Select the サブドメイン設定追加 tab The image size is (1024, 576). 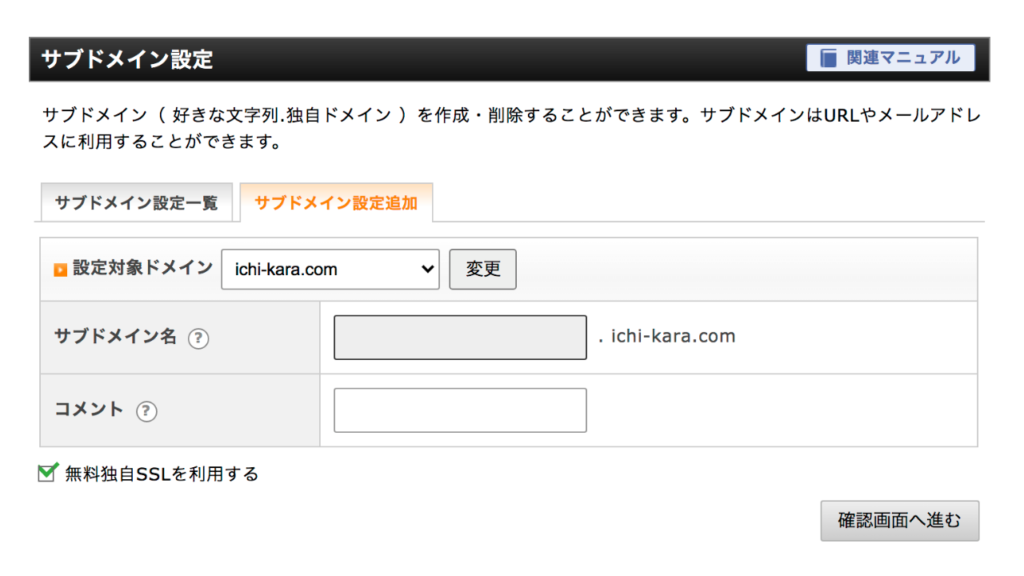[336, 203]
